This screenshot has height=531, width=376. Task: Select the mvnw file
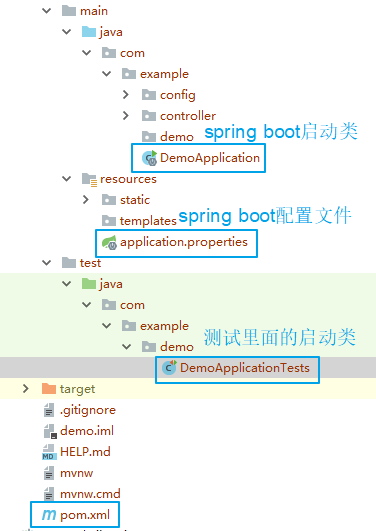[x=77, y=473]
